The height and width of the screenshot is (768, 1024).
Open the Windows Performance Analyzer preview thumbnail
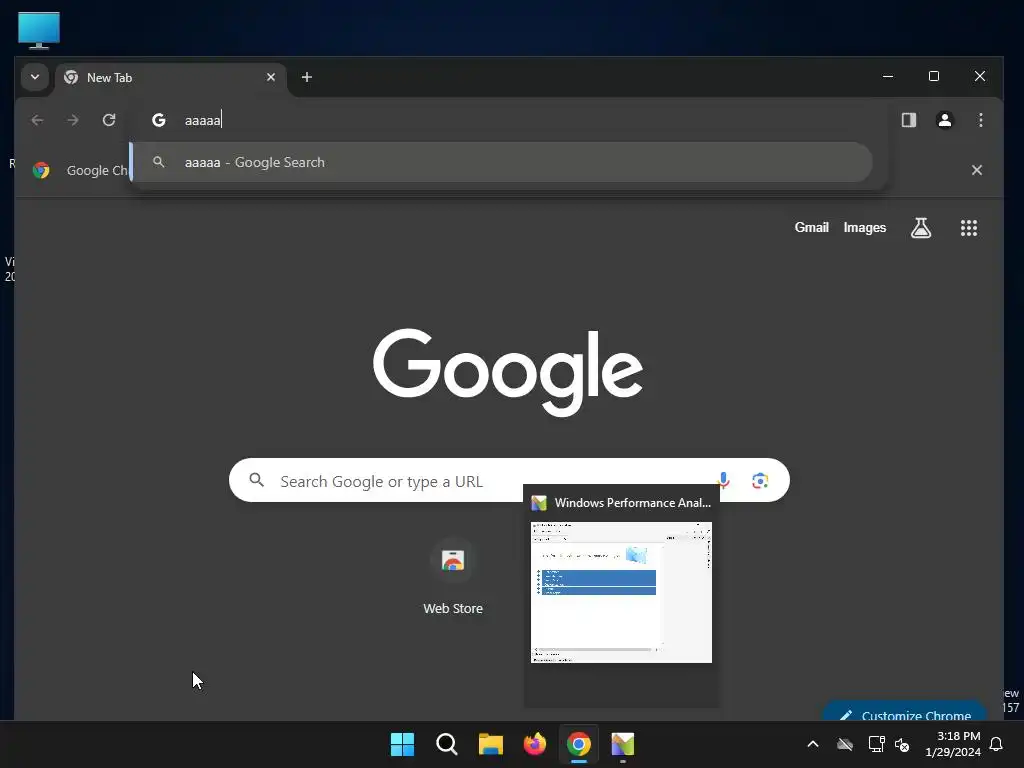point(621,592)
